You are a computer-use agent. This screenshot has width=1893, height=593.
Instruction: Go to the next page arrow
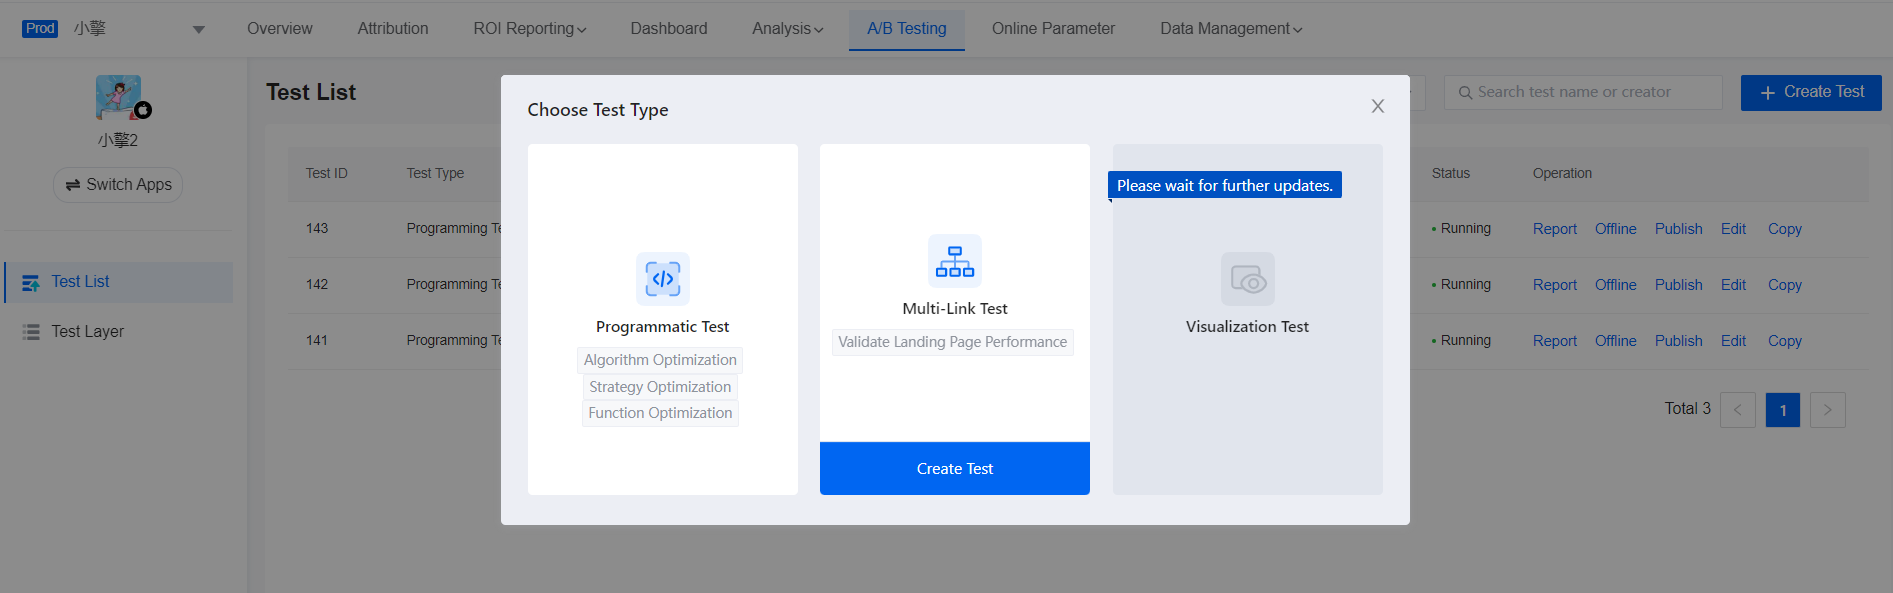coord(1828,410)
